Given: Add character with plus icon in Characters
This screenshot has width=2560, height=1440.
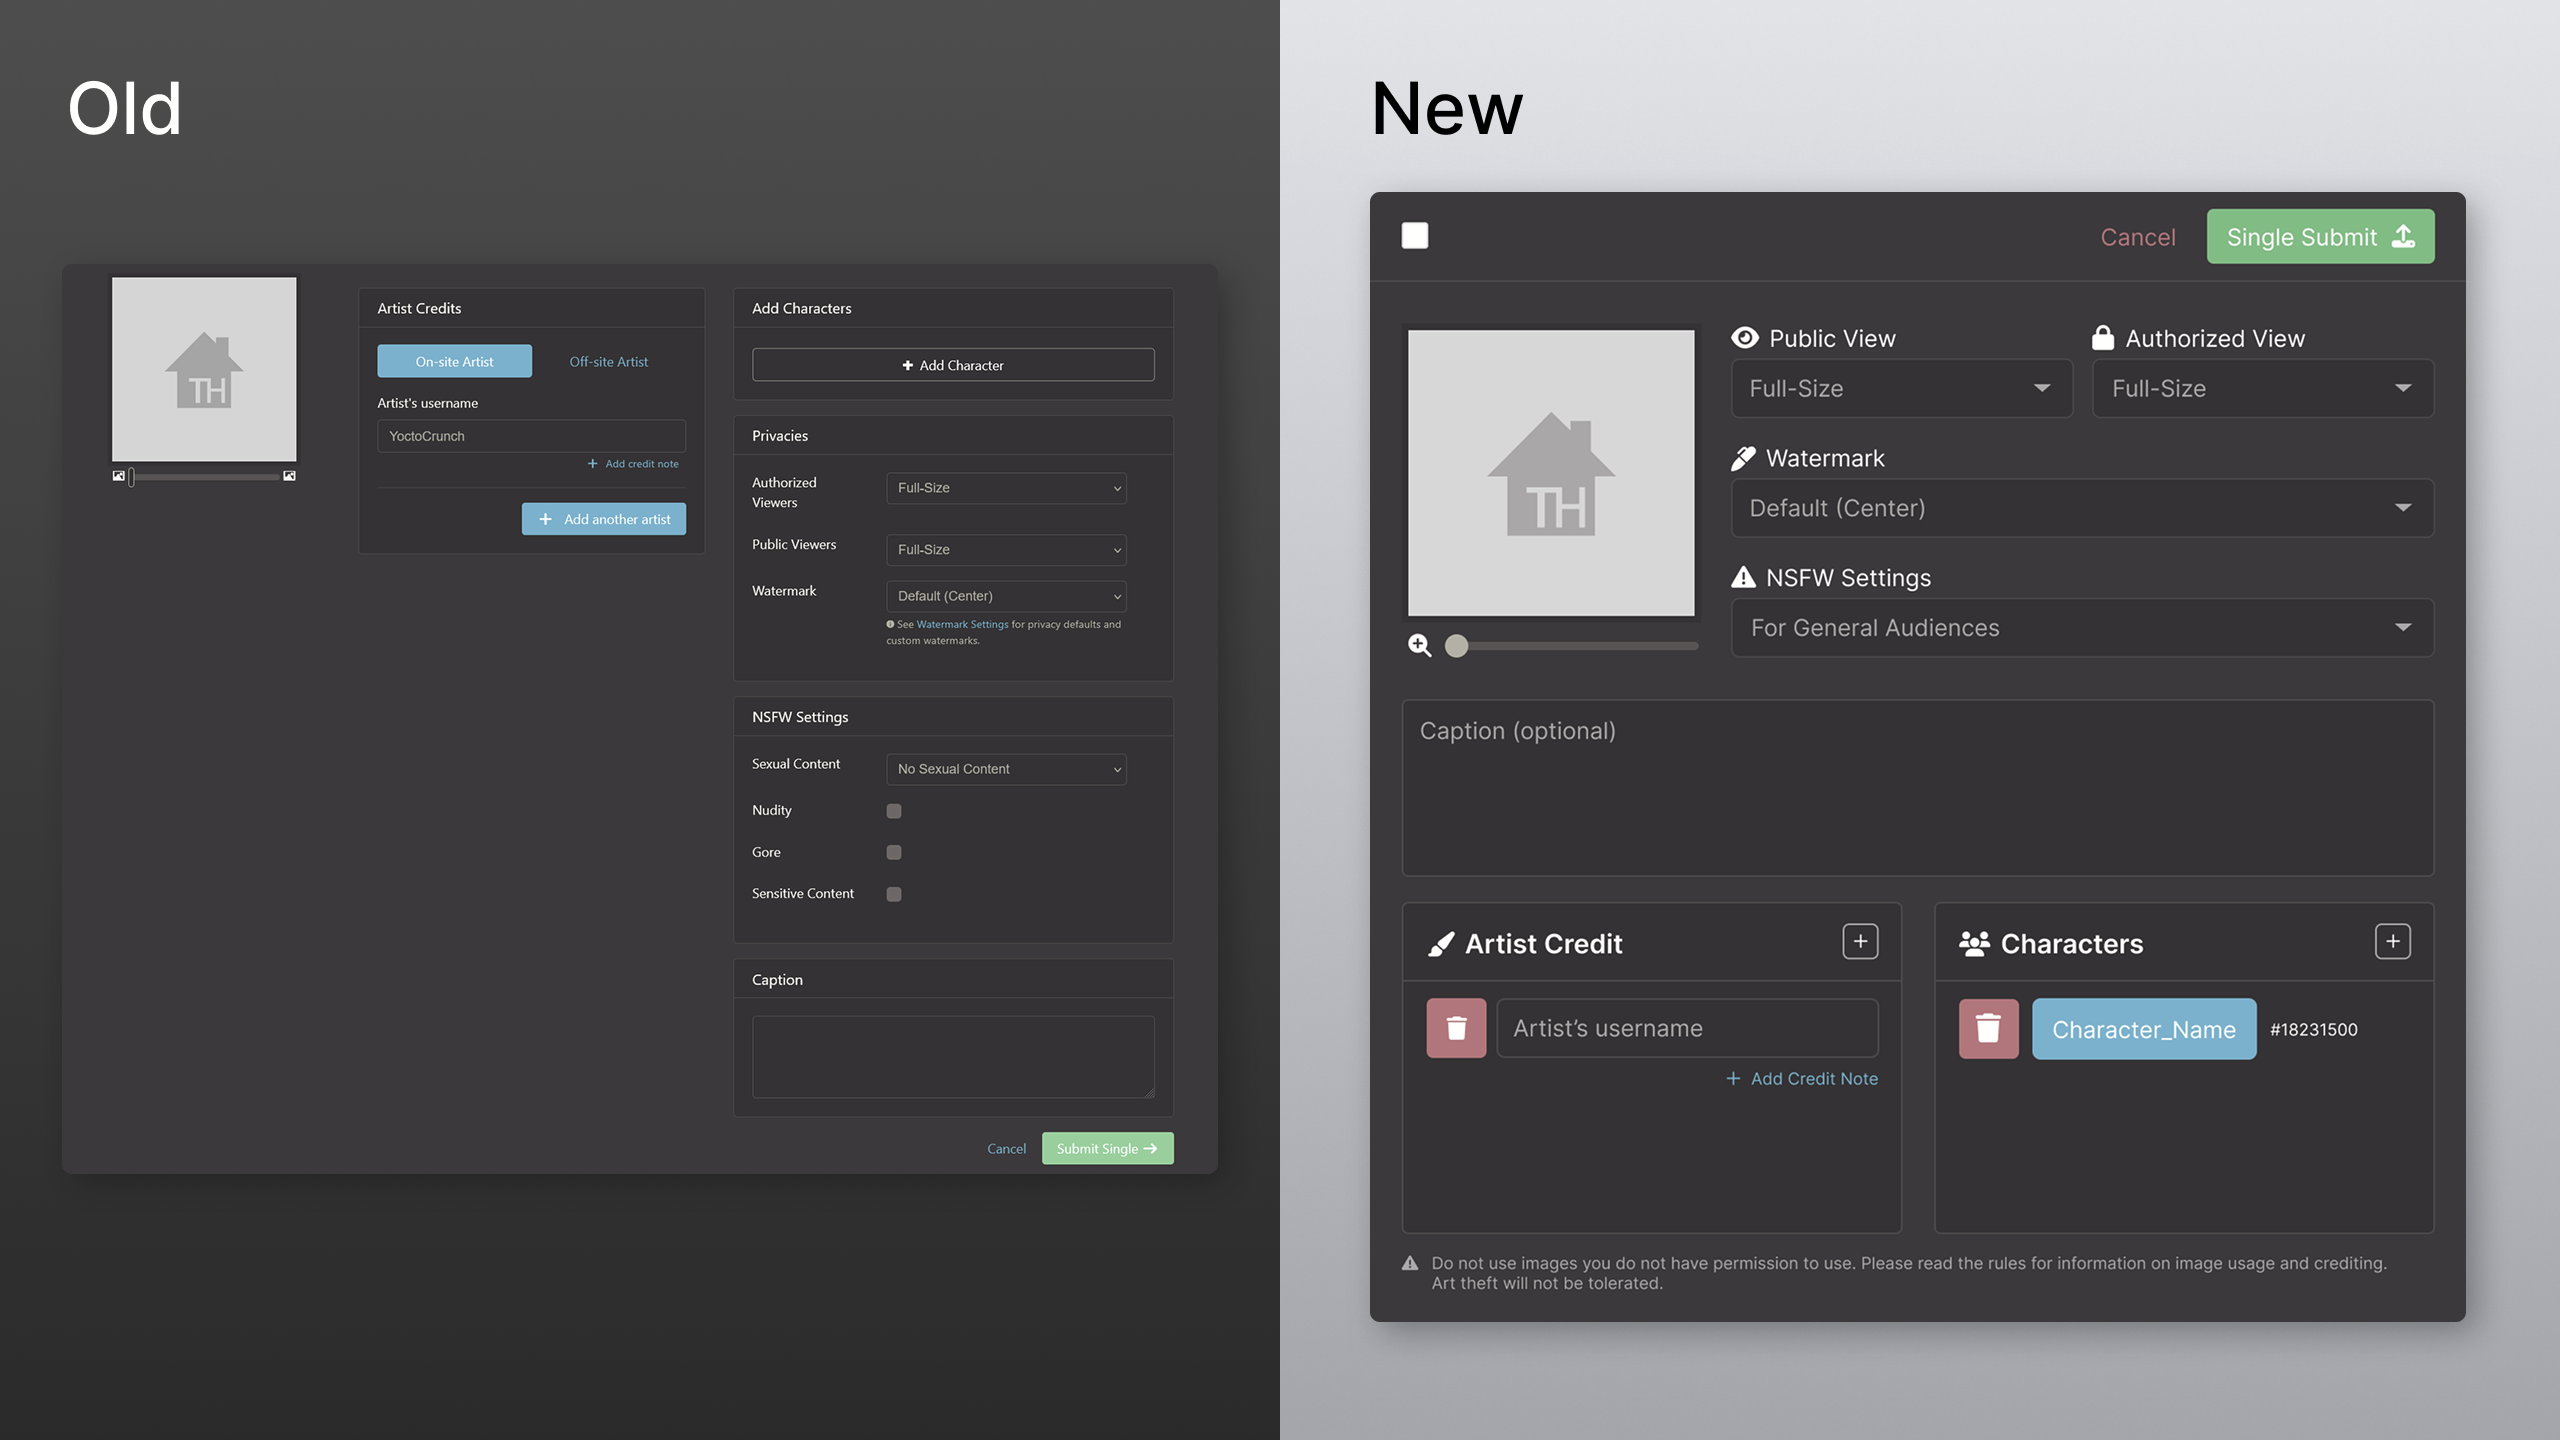Looking at the screenshot, I should tap(2392, 941).
